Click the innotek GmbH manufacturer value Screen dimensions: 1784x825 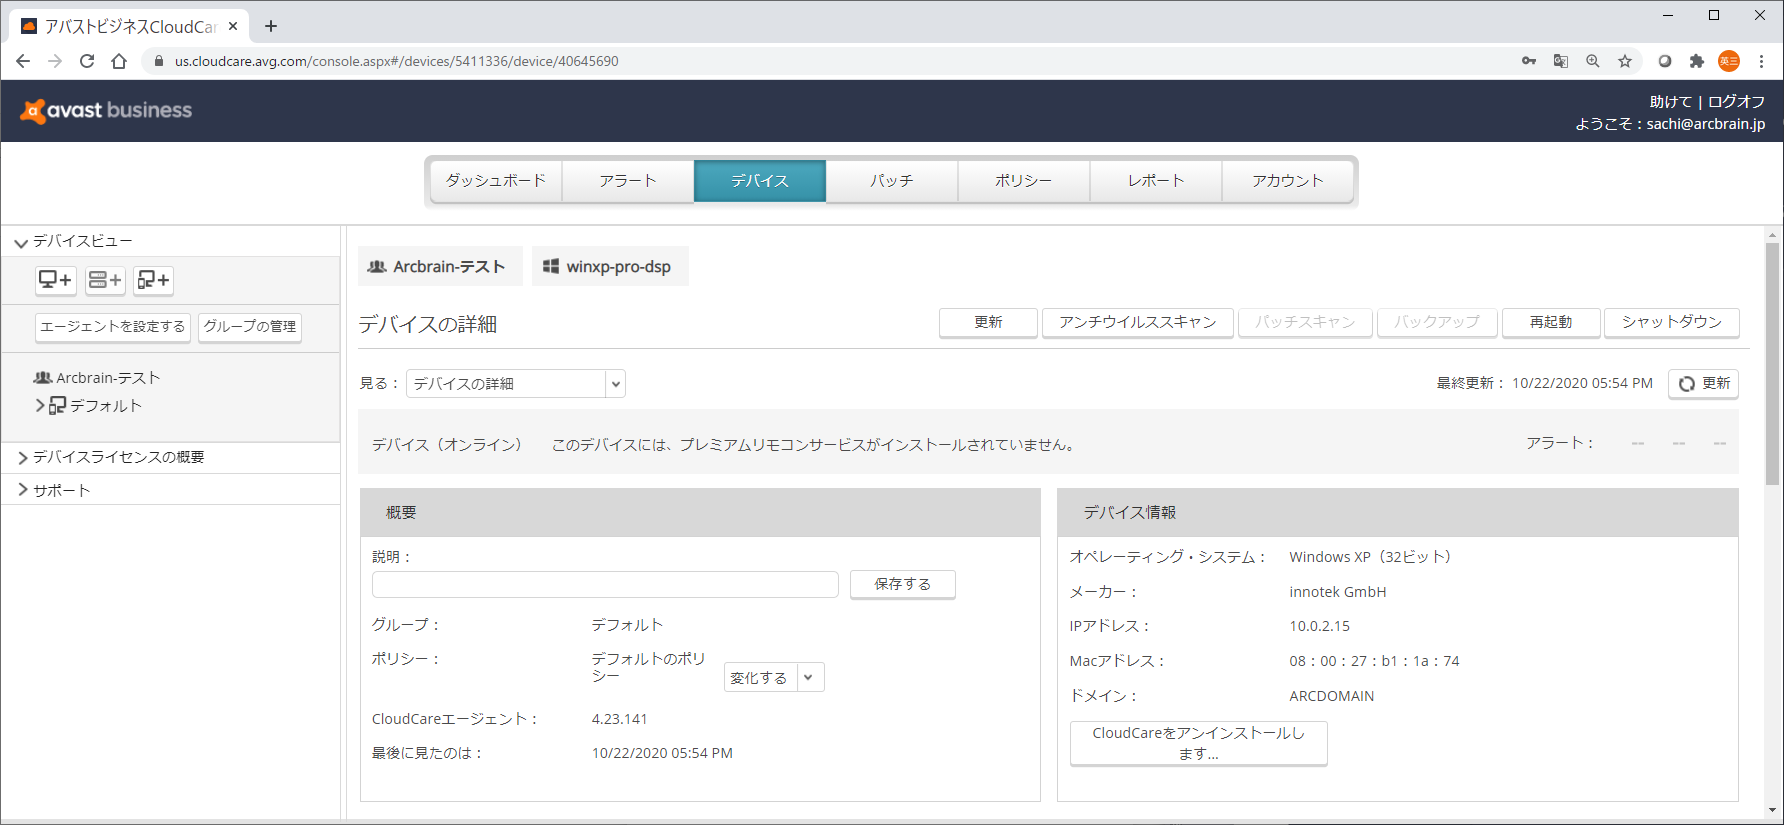point(1337,592)
